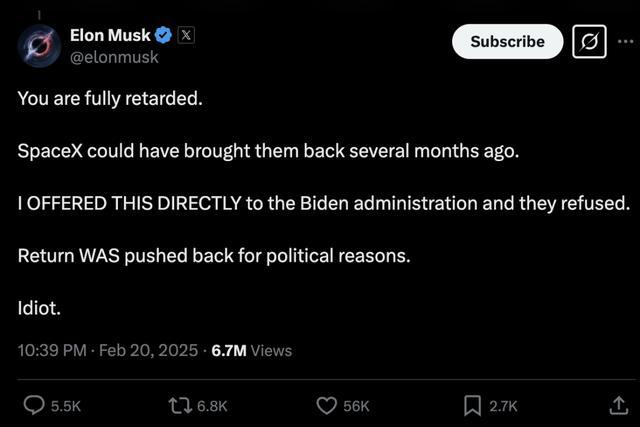Click the 5.5K replies count
Viewport: 640px width, 427px height.
[66, 406]
